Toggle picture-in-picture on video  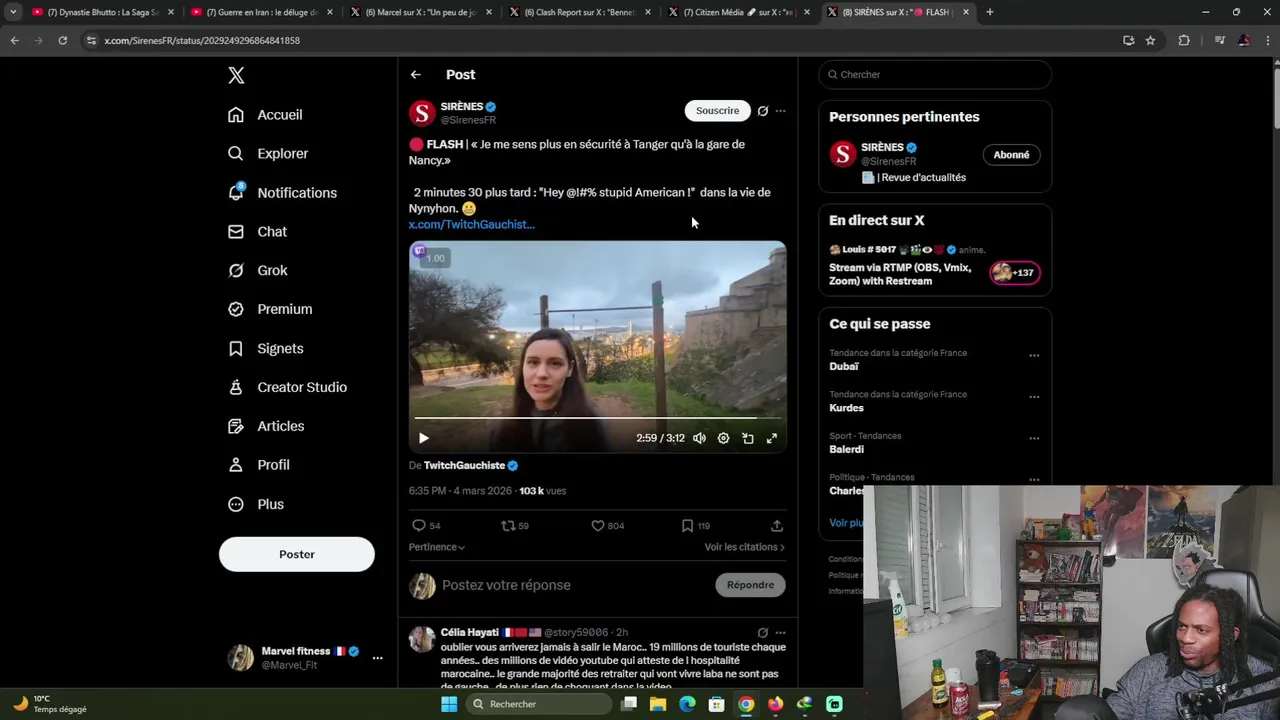[x=748, y=438]
